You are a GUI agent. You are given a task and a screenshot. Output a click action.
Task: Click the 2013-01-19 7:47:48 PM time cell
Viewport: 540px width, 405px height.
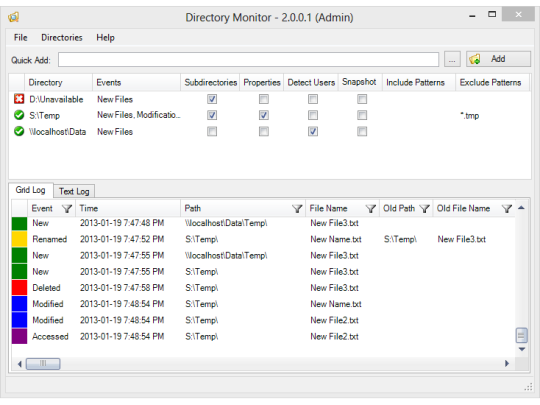(x=122, y=223)
